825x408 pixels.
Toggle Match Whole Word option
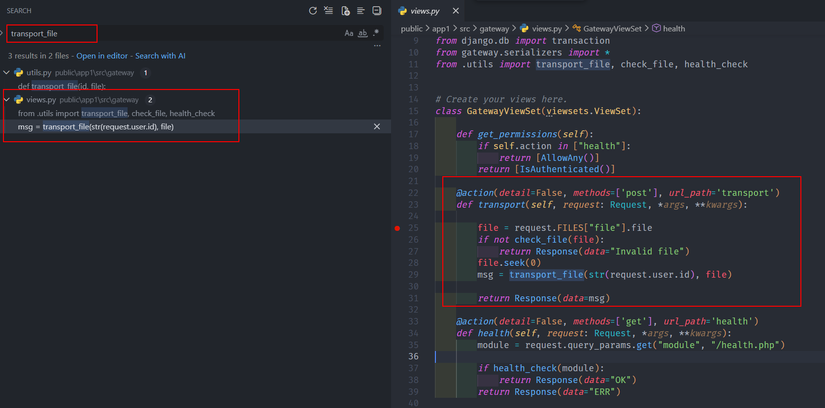coord(362,33)
